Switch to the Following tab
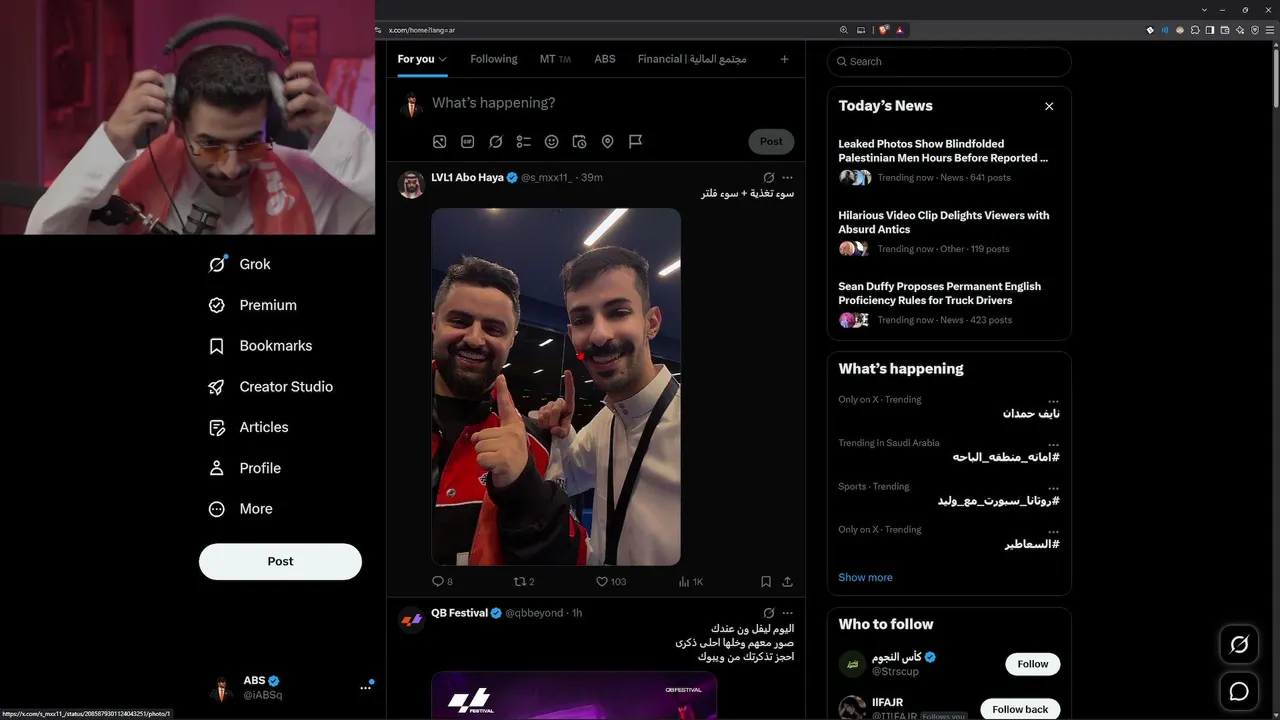 tap(494, 59)
